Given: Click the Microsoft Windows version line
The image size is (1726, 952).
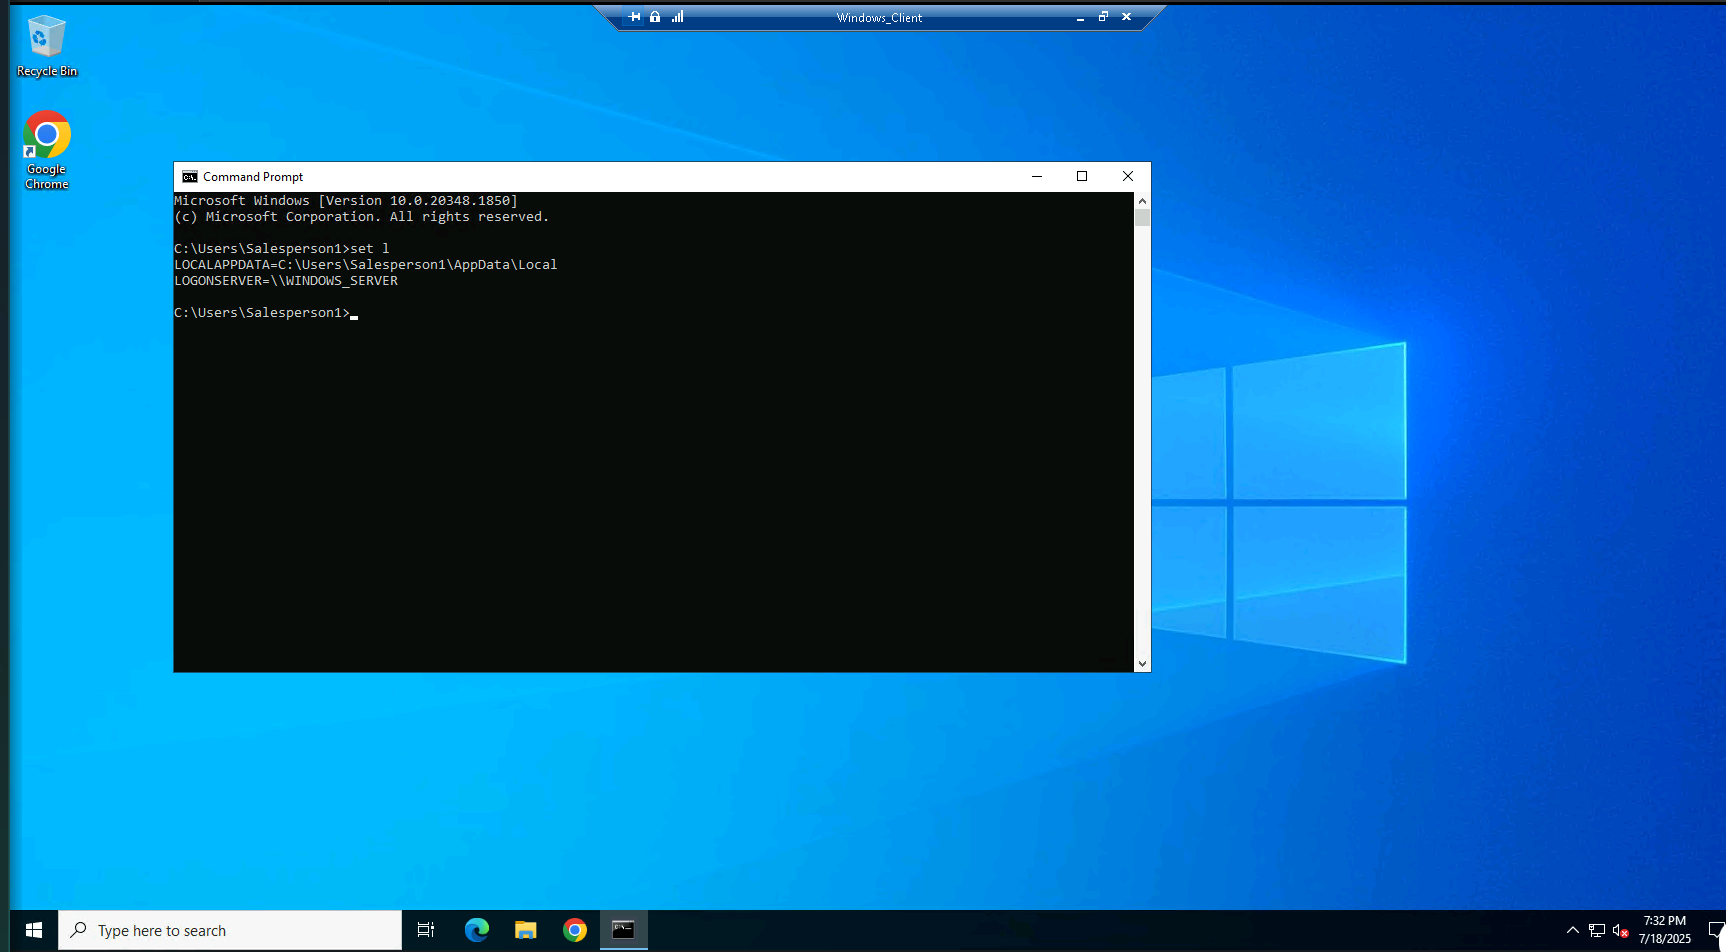Looking at the screenshot, I should 346,201.
